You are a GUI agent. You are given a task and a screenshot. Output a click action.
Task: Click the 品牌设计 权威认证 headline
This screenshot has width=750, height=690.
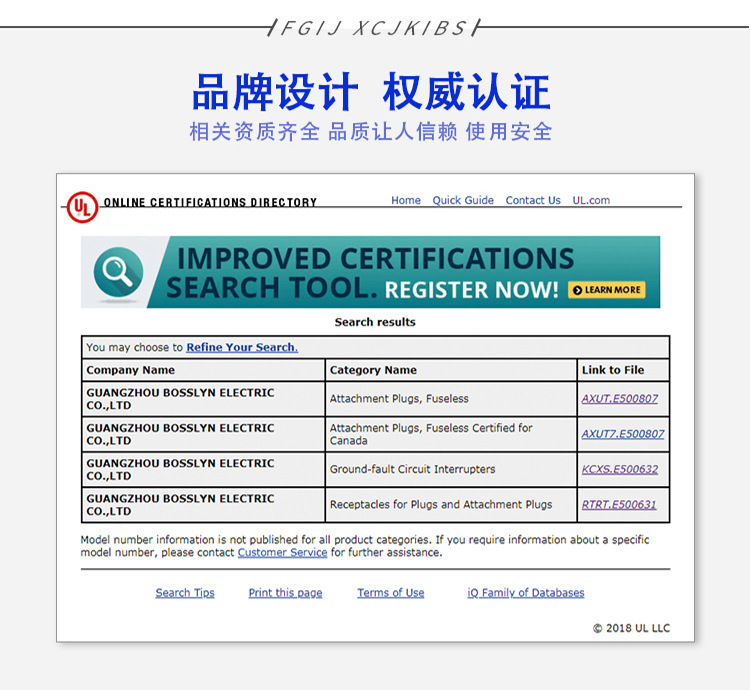point(371,91)
